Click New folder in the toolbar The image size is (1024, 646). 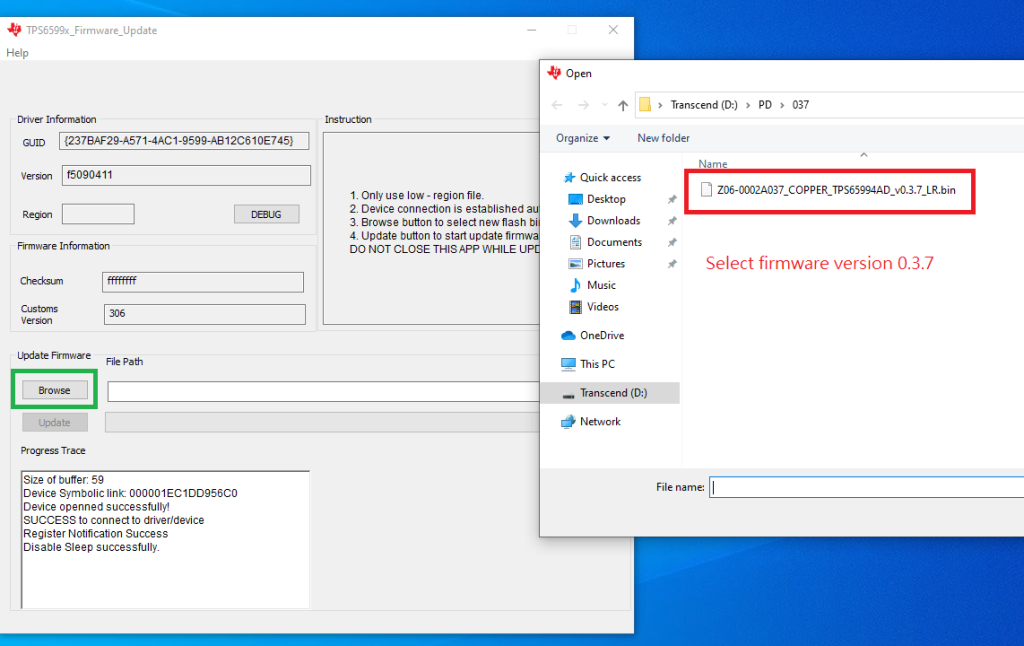coord(663,138)
